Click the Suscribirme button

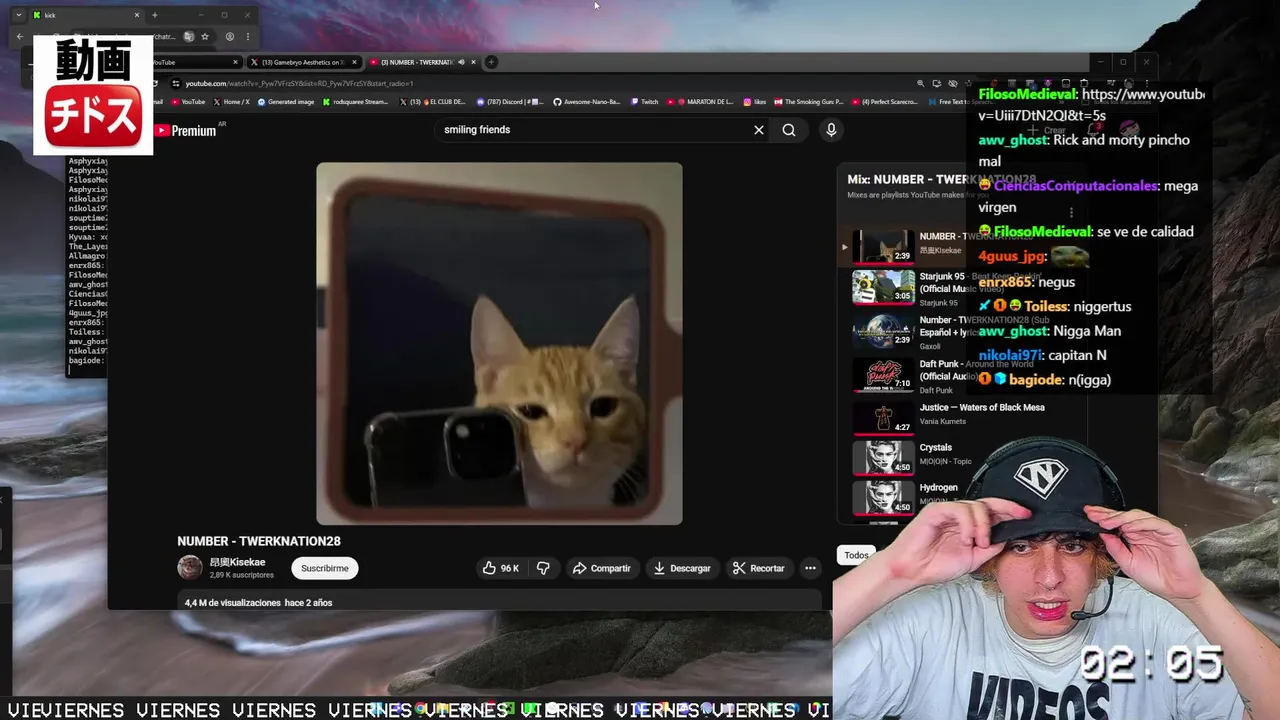[x=325, y=568]
